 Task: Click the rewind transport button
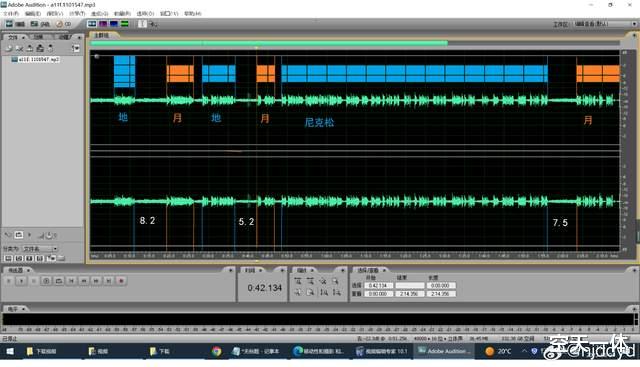coord(84,281)
